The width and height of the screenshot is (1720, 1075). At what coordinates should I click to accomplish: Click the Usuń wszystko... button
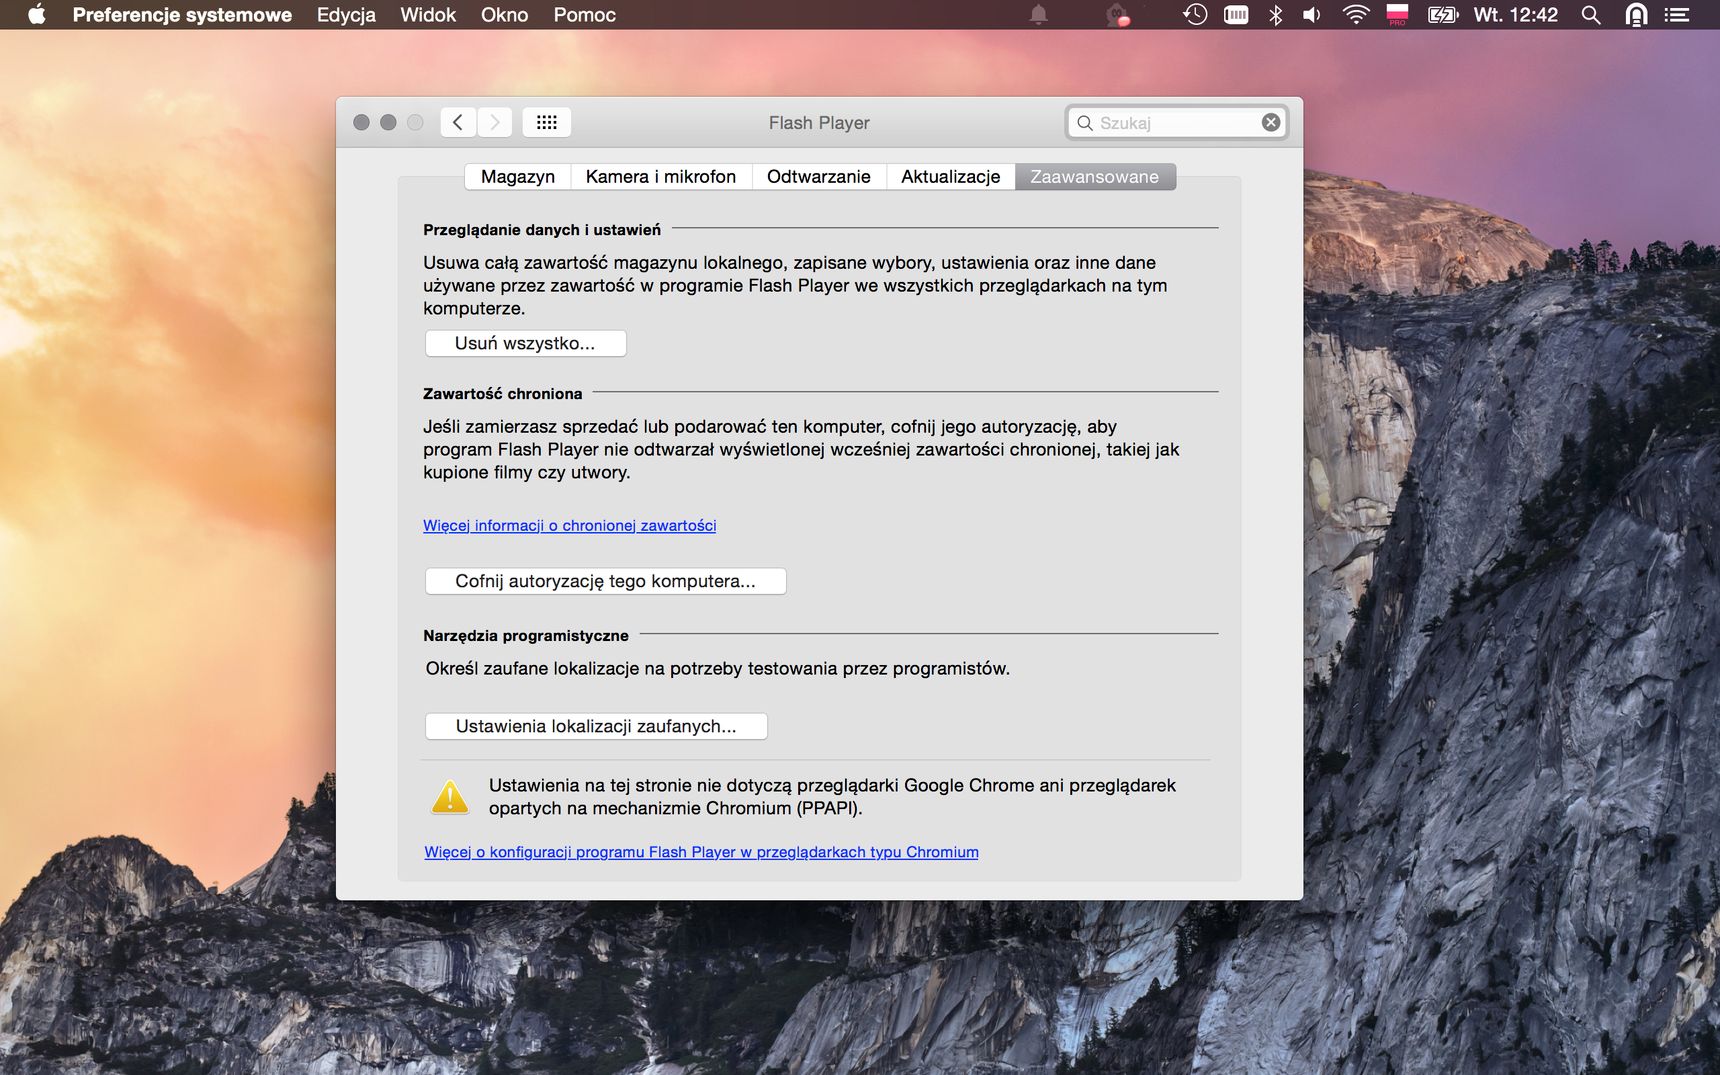(526, 343)
